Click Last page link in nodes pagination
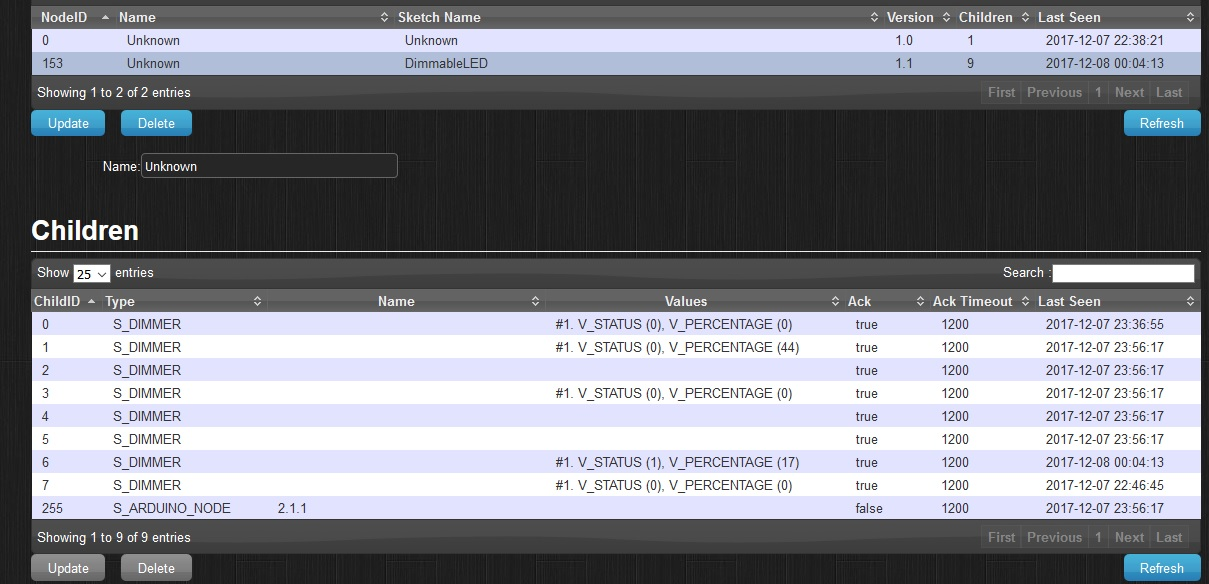Image resolution: width=1209 pixels, height=584 pixels. pos(1169,92)
